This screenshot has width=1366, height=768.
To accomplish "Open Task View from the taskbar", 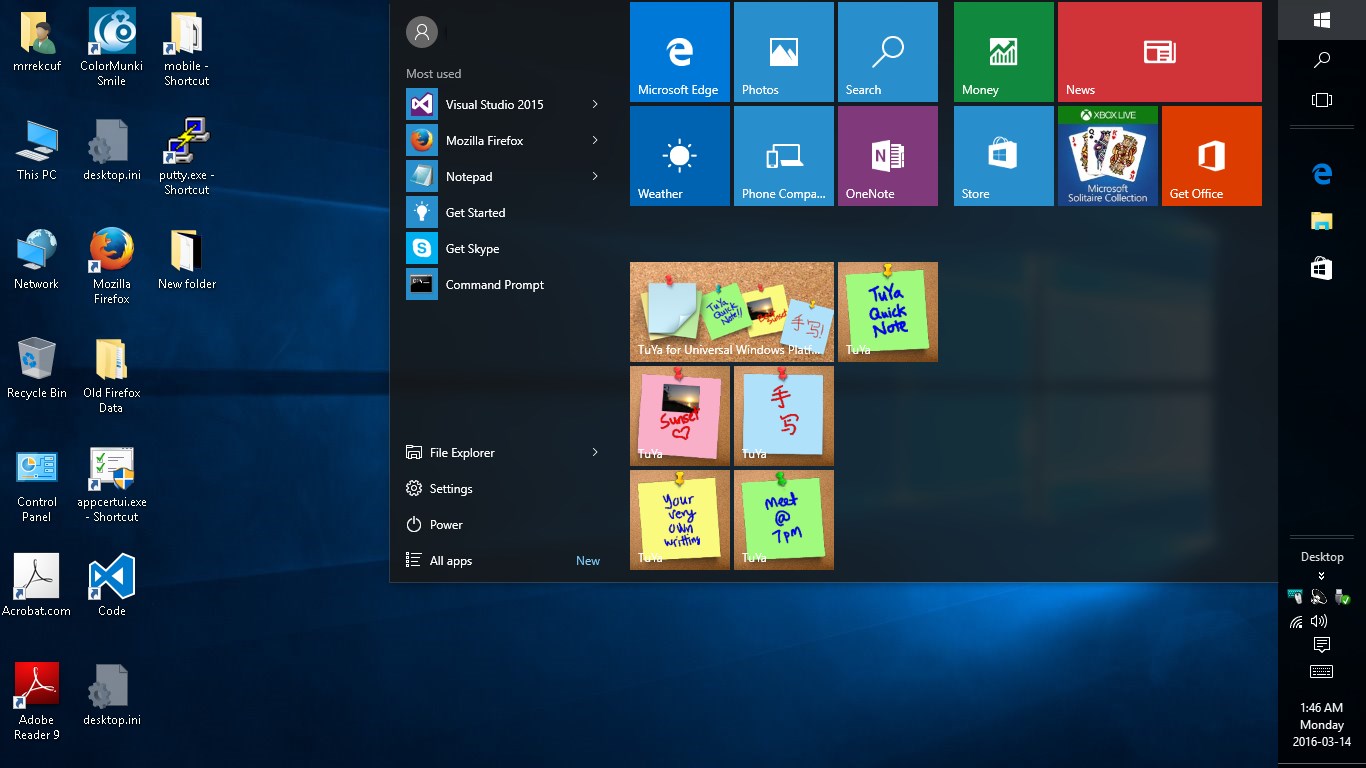I will tap(1322, 100).
